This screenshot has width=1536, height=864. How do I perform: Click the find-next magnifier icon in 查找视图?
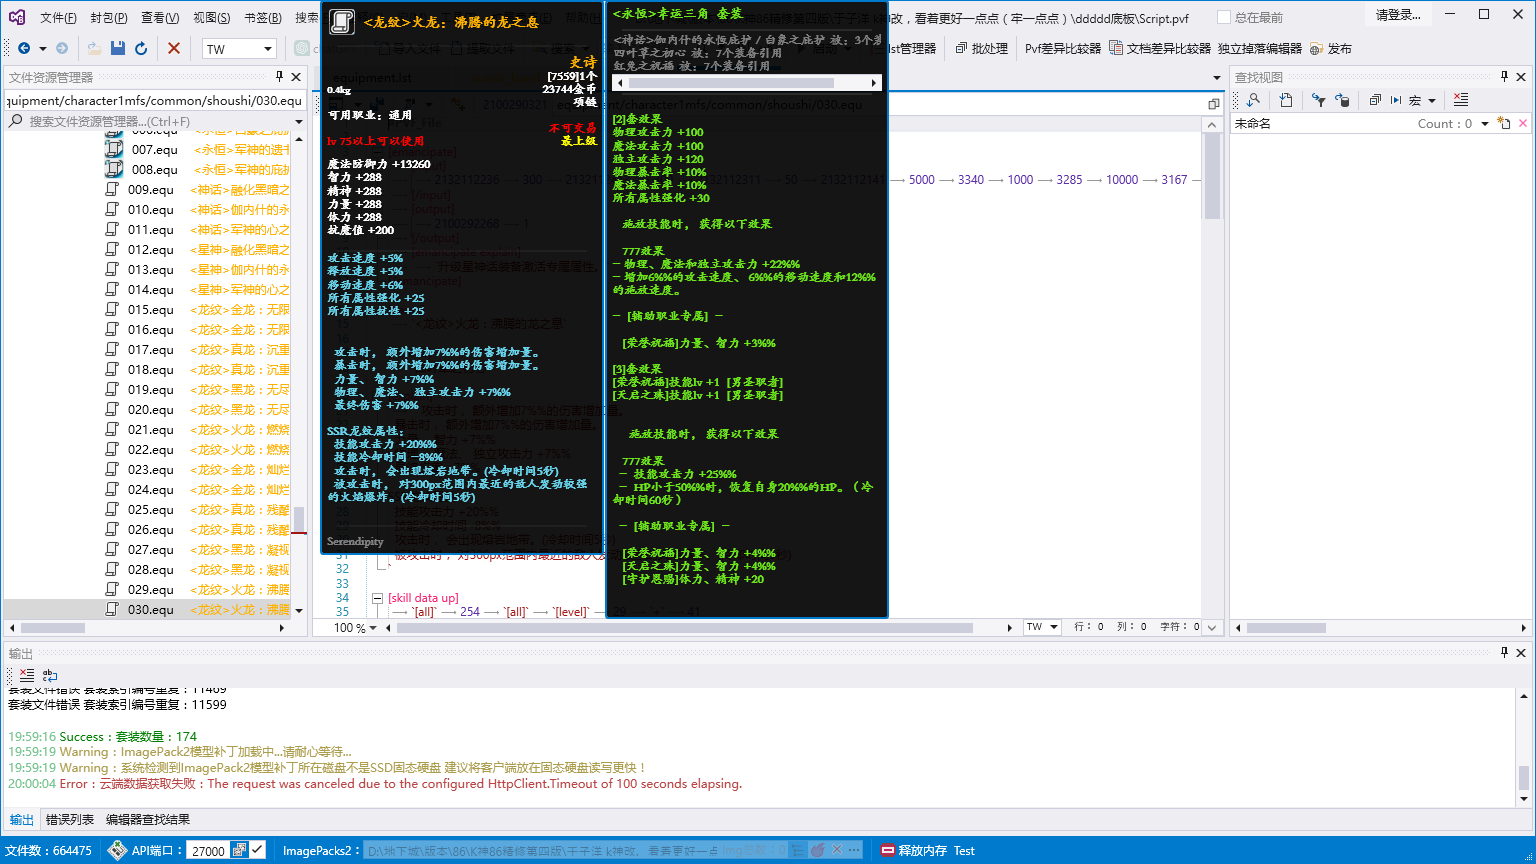(x=1252, y=100)
